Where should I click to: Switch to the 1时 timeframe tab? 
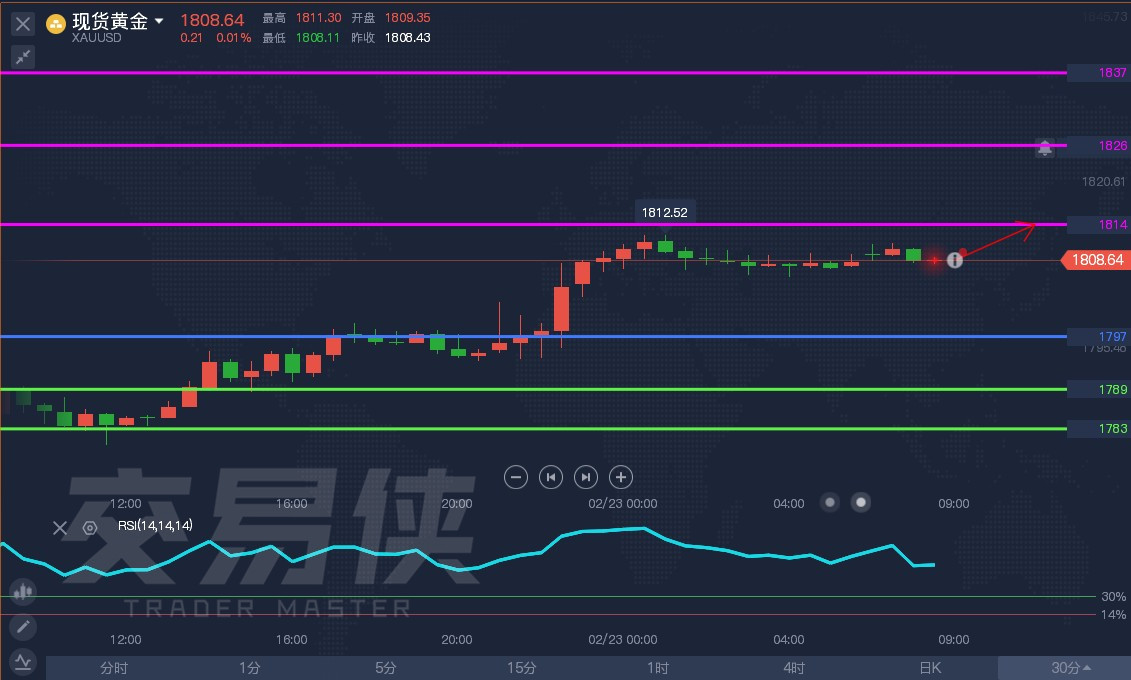(658, 668)
